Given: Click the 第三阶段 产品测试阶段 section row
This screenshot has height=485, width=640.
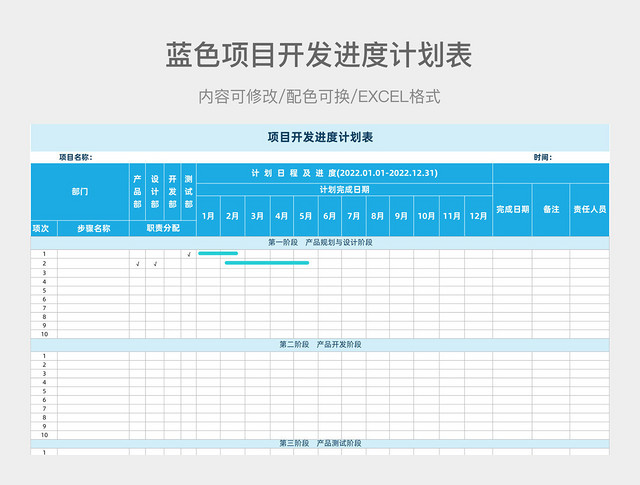Looking at the screenshot, I should 320,443.
